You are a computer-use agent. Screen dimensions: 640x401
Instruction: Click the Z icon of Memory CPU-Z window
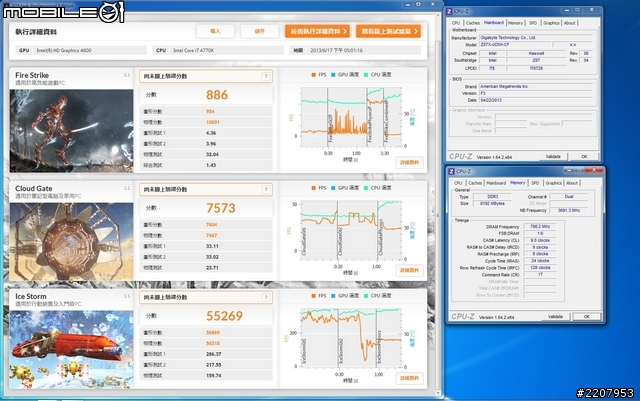pos(451,171)
